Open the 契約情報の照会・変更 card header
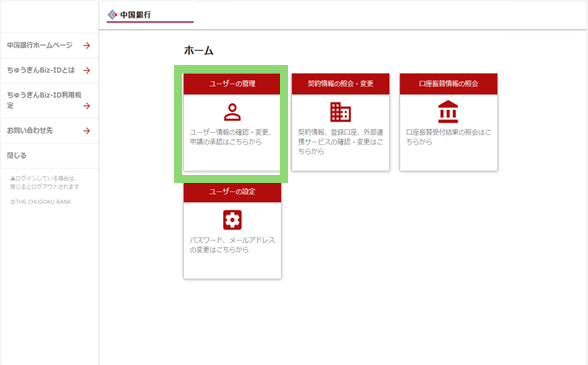Viewport: 588px width, 365px height. tap(340, 84)
